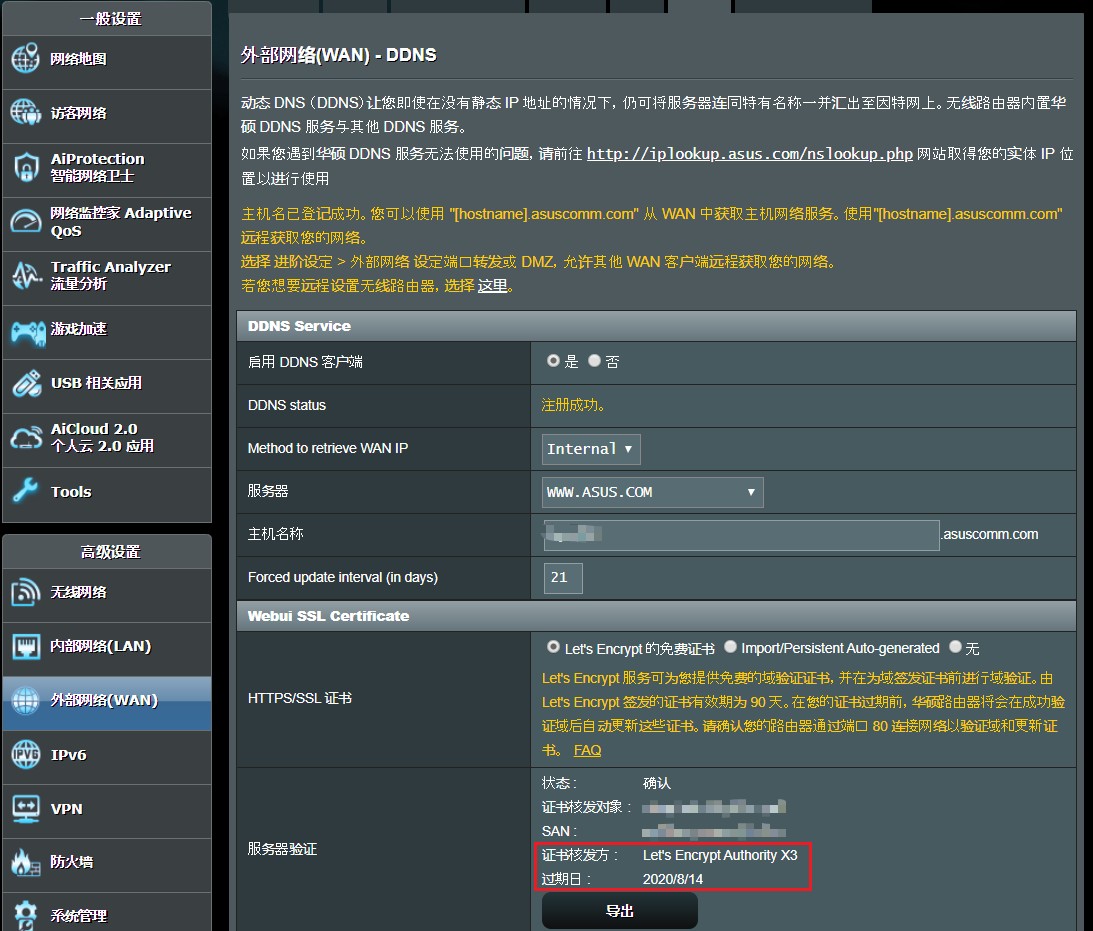Click the Forced update interval input field
The height and width of the screenshot is (931, 1093).
562,578
